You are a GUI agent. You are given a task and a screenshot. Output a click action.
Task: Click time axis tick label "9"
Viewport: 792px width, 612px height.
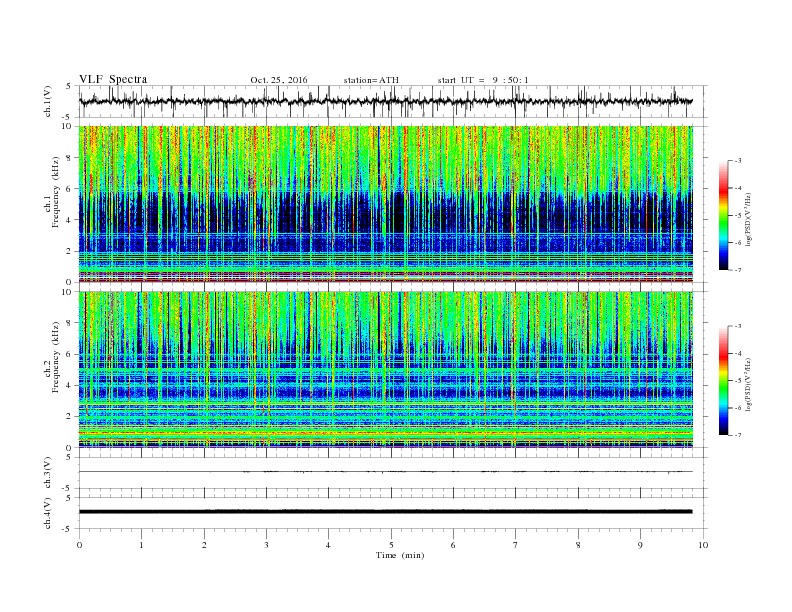[x=640, y=545]
